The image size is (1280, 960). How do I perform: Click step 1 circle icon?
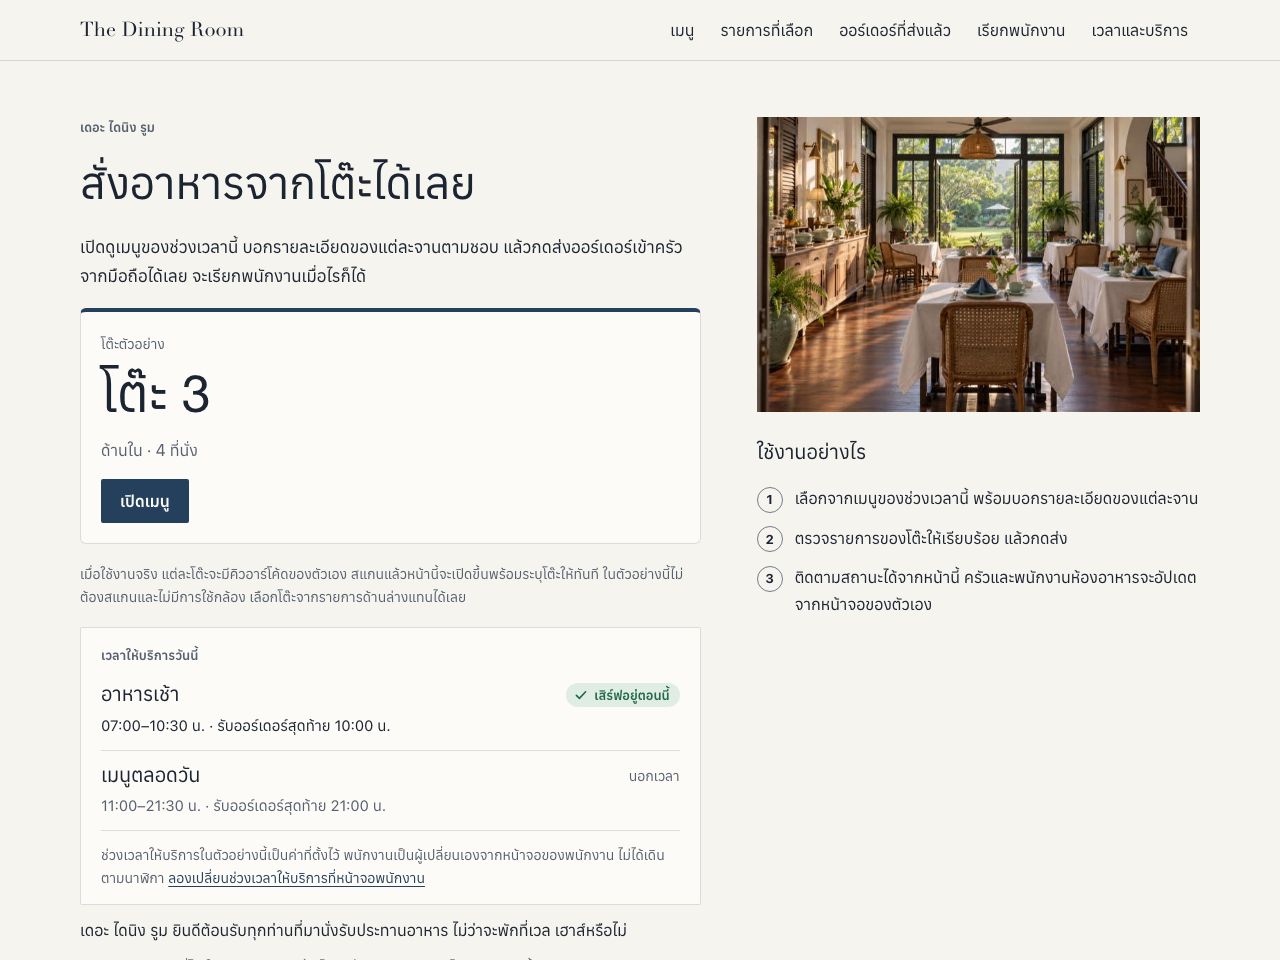pyautogui.click(x=769, y=500)
